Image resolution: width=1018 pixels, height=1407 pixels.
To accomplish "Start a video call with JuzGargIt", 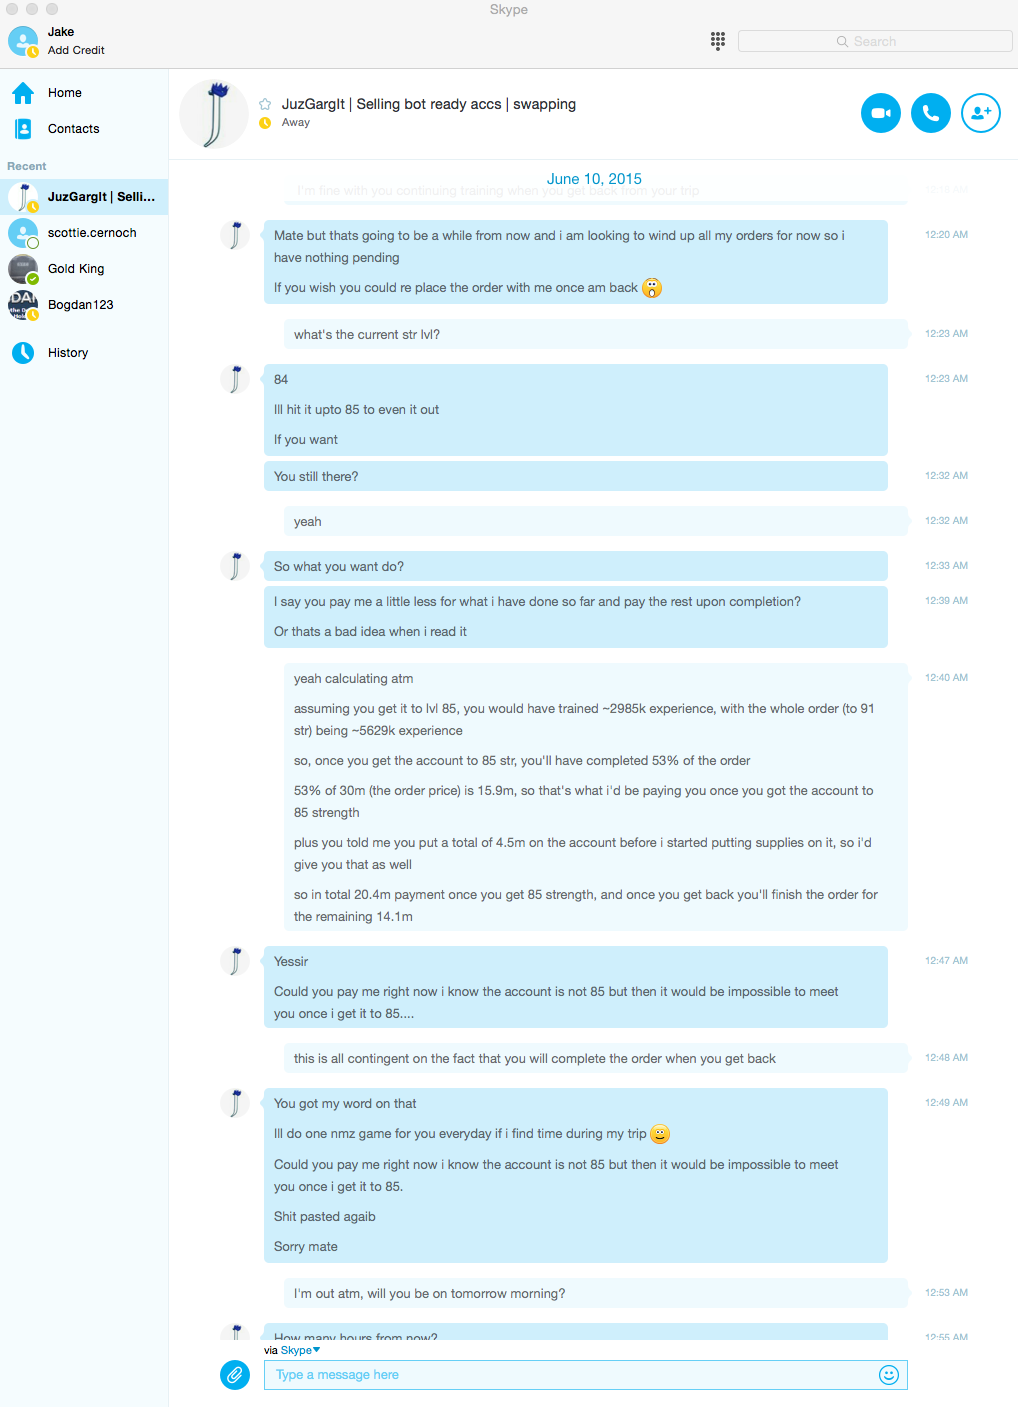I will 881,113.
